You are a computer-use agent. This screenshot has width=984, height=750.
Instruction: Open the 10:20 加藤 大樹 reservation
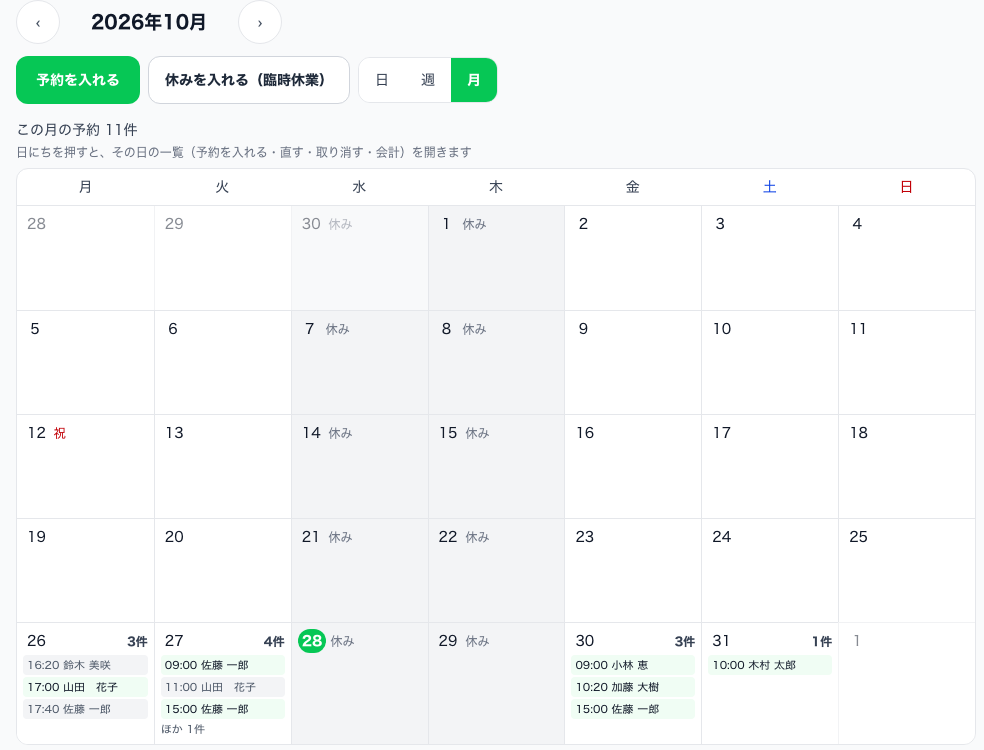point(633,687)
